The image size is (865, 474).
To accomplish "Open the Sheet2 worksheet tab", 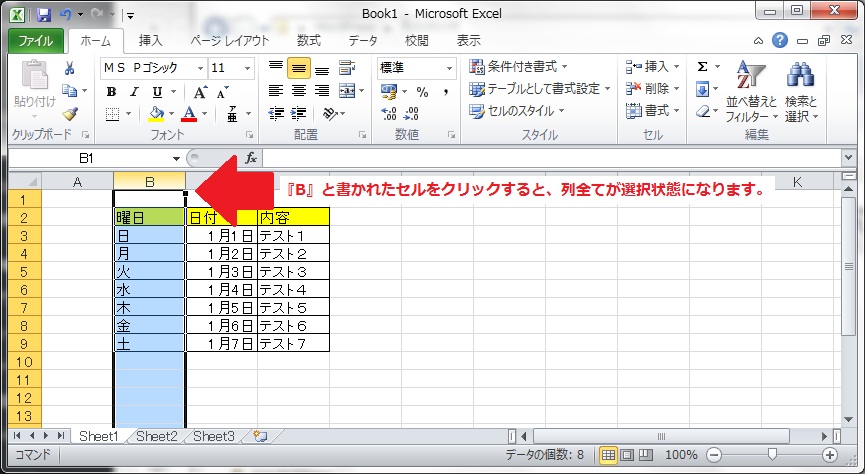I will click(x=156, y=436).
